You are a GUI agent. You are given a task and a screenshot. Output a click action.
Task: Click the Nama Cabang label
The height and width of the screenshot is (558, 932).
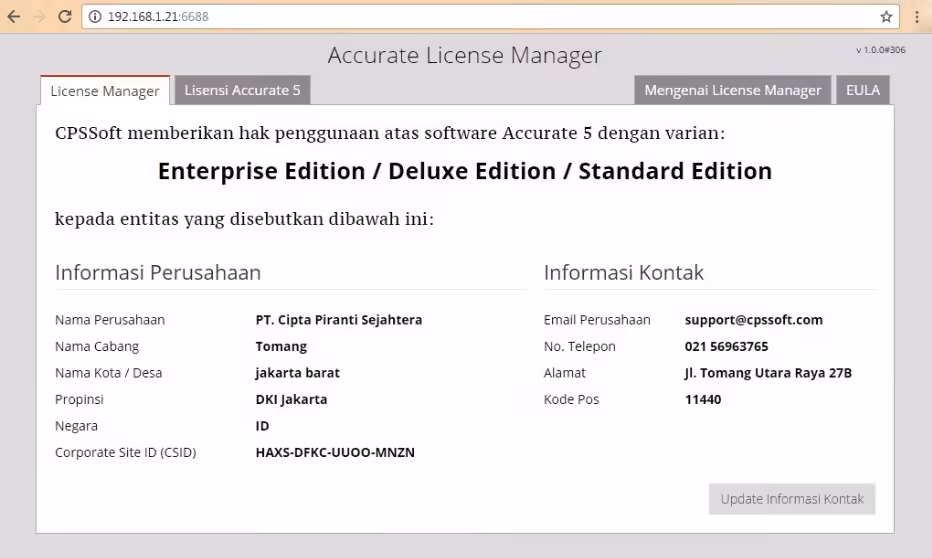(97, 346)
